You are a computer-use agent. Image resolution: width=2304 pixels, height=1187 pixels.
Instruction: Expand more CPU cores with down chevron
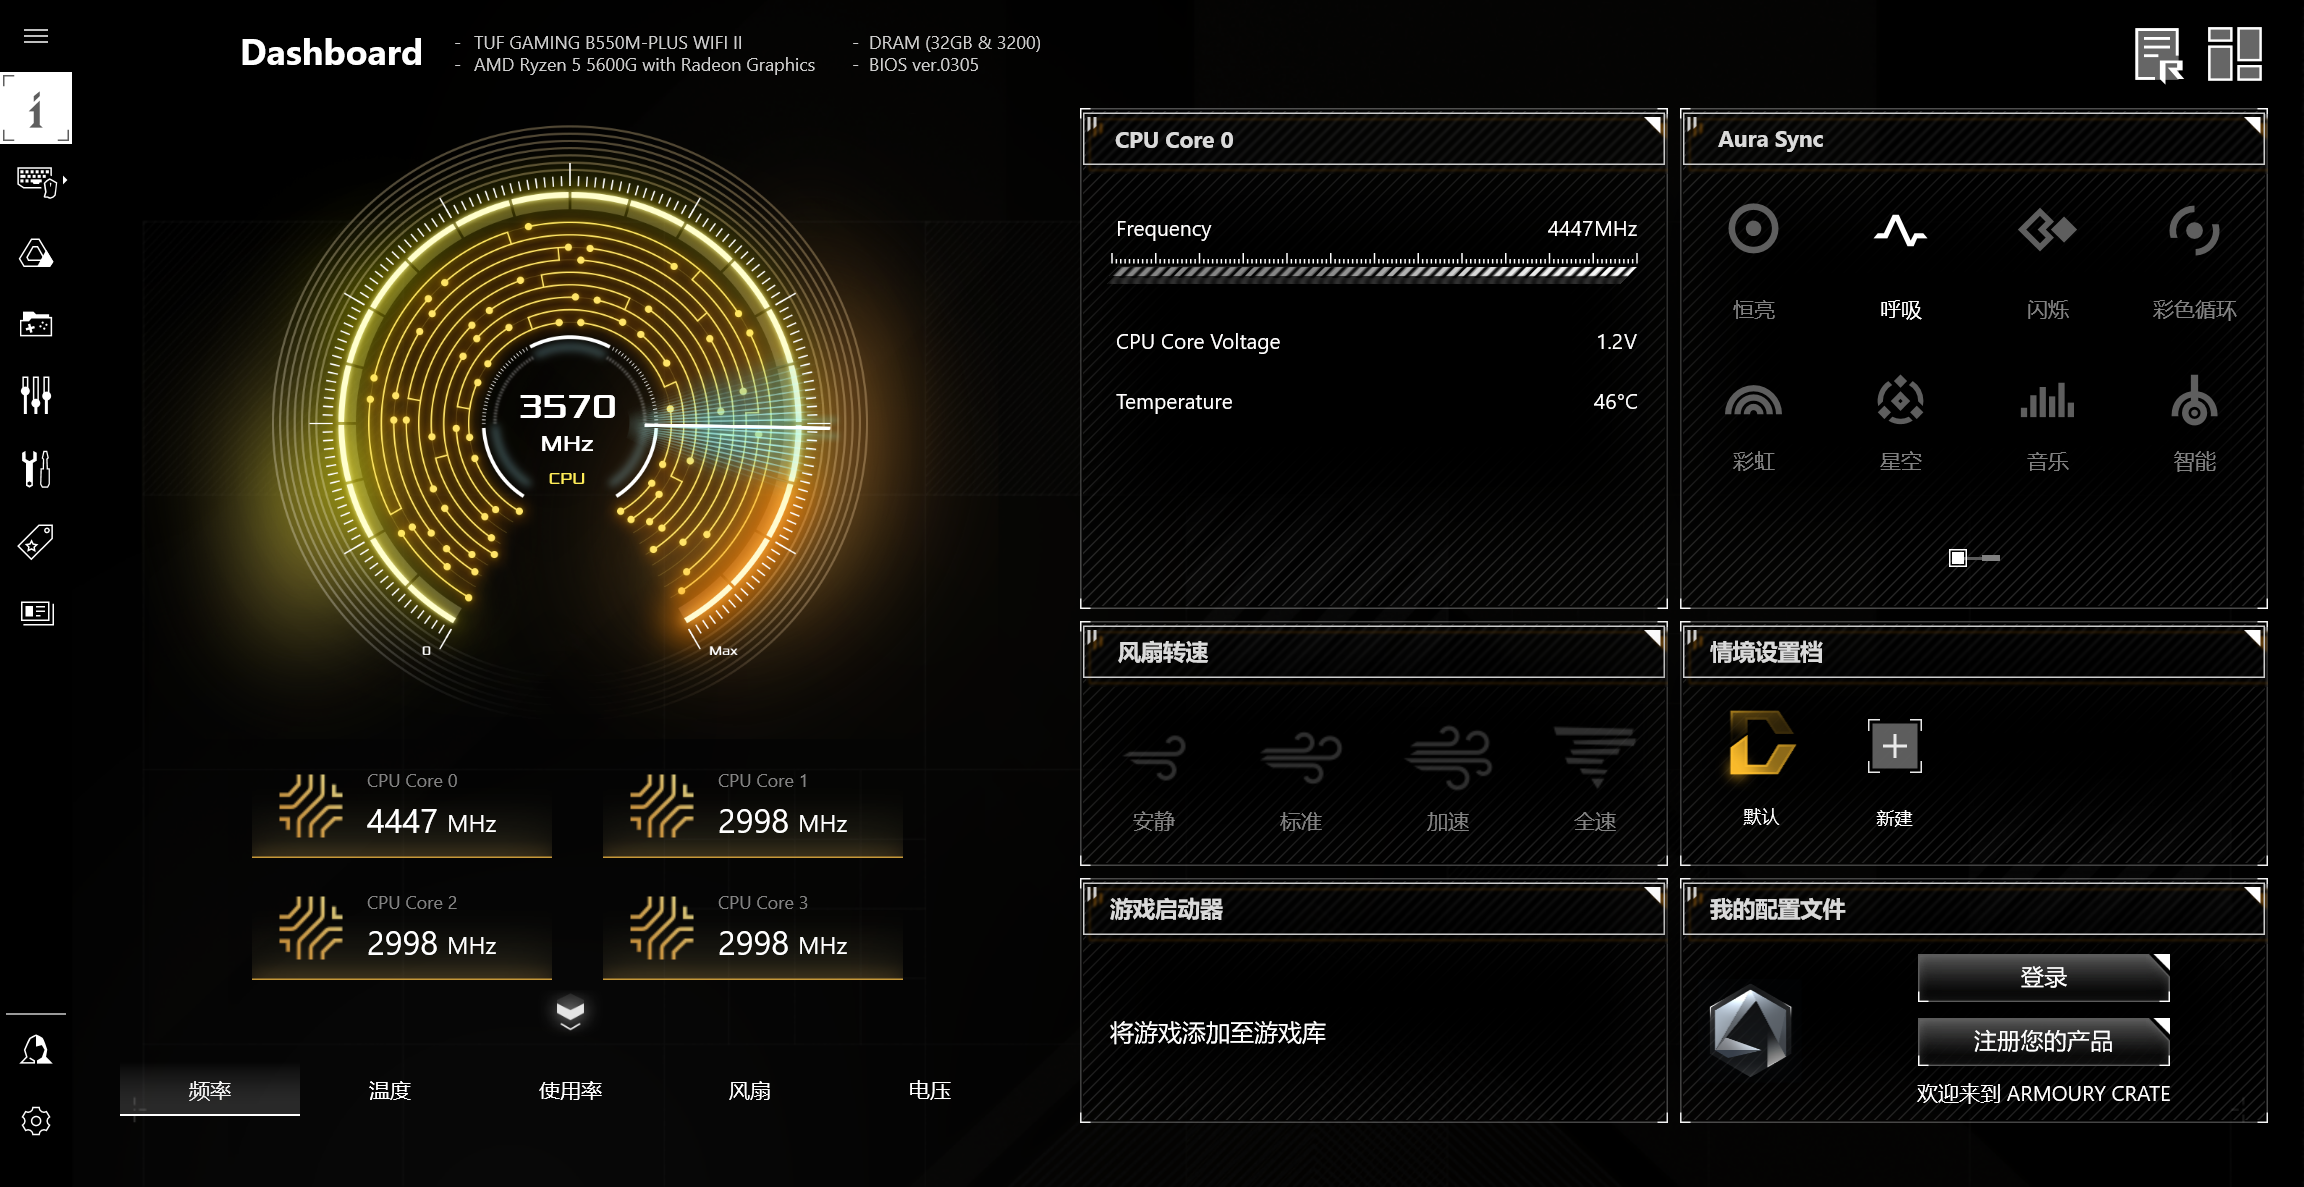(x=570, y=1012)
